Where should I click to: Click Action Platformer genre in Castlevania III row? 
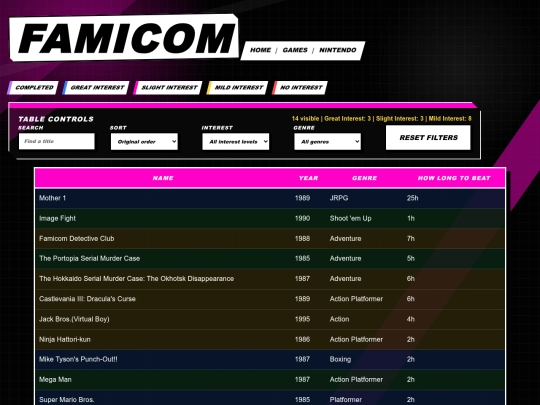356,299
